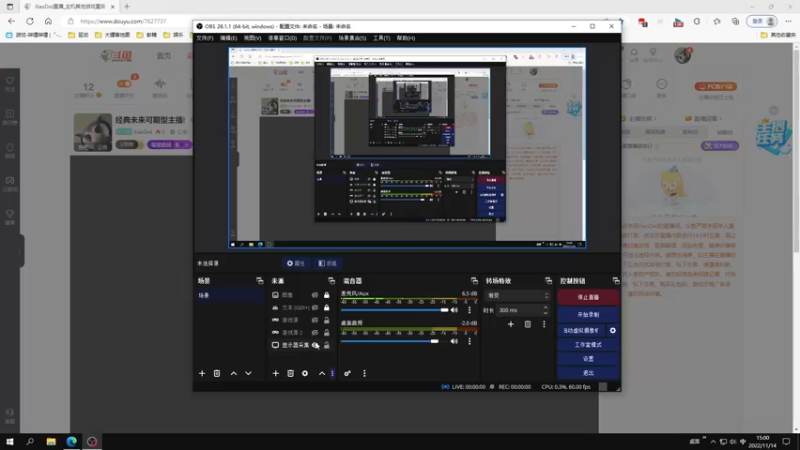Screen dimensions: 800x450
Task: Click the 300 ms duration spinner arrows
Action: [545, 310]
